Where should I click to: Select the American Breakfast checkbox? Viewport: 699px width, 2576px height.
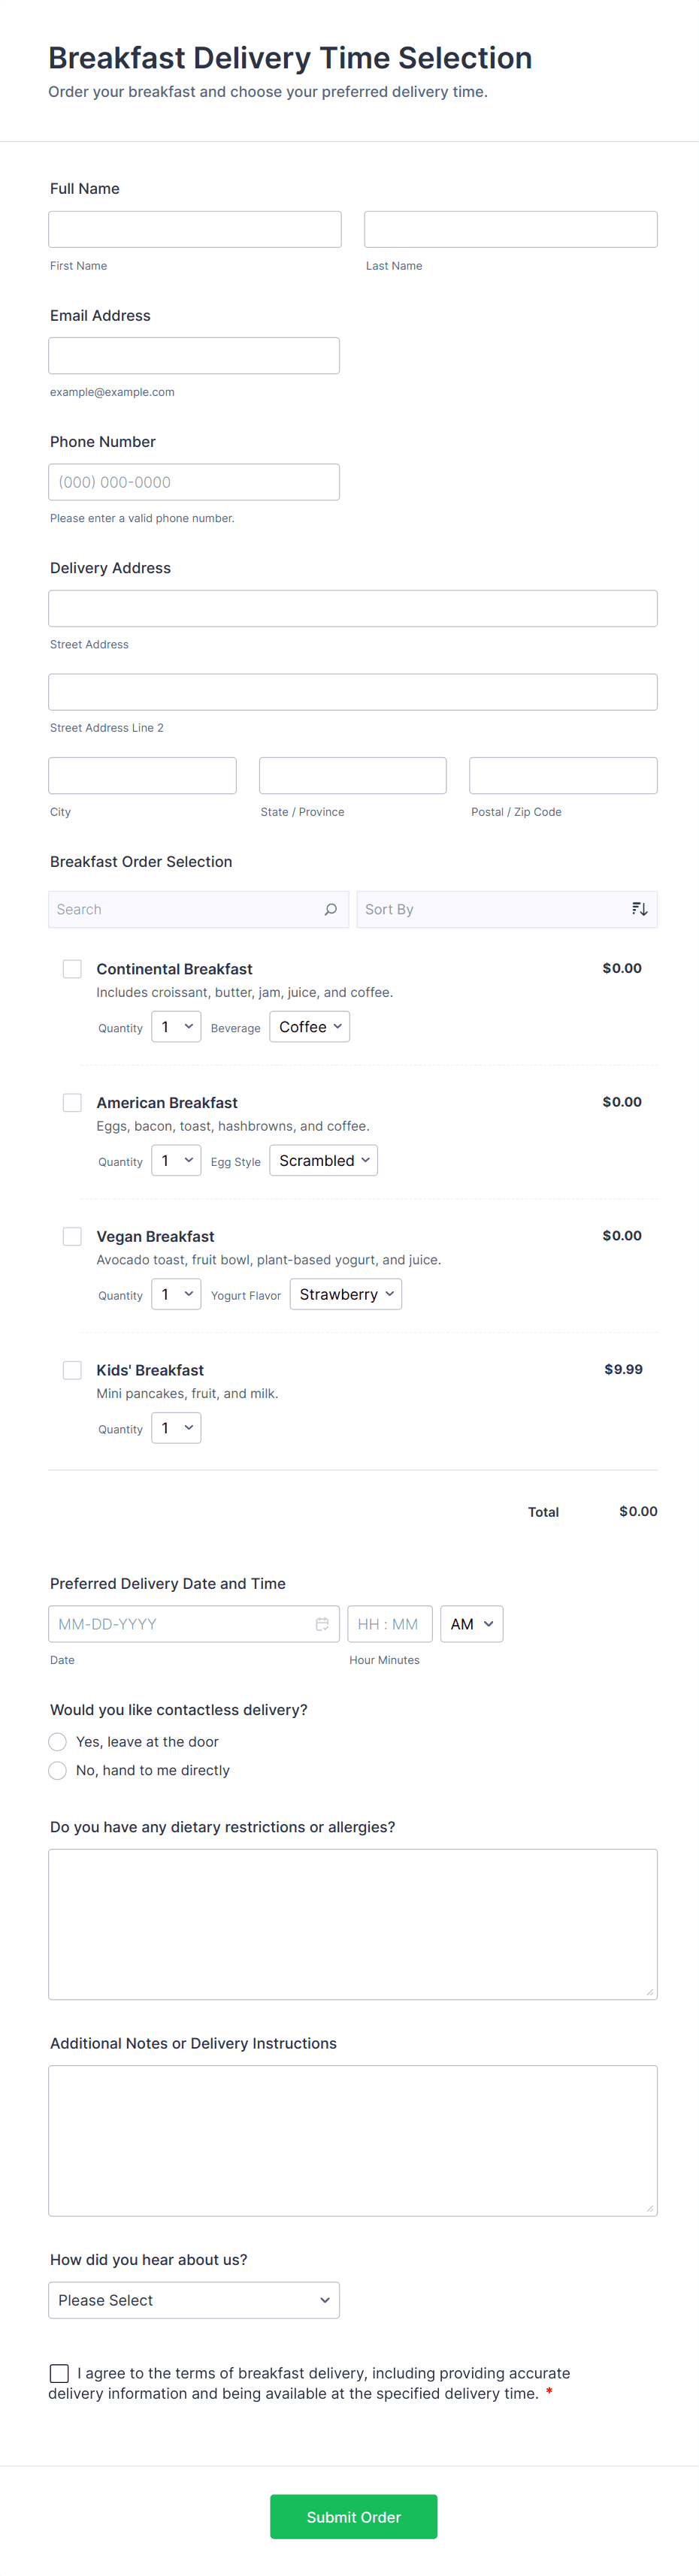[72, 1102]
